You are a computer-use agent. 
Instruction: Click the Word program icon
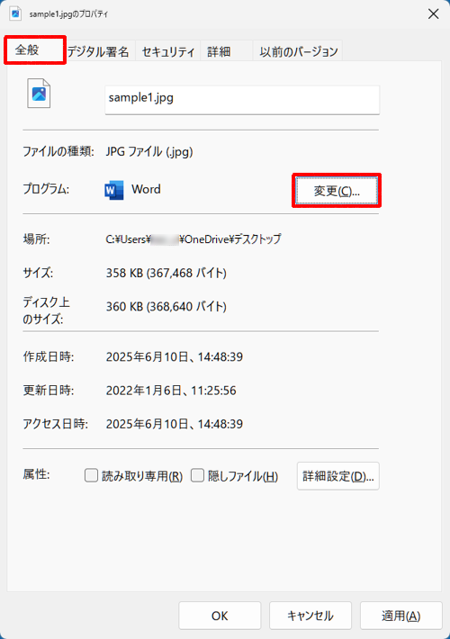pyautogui.click(x=114, y=190)
